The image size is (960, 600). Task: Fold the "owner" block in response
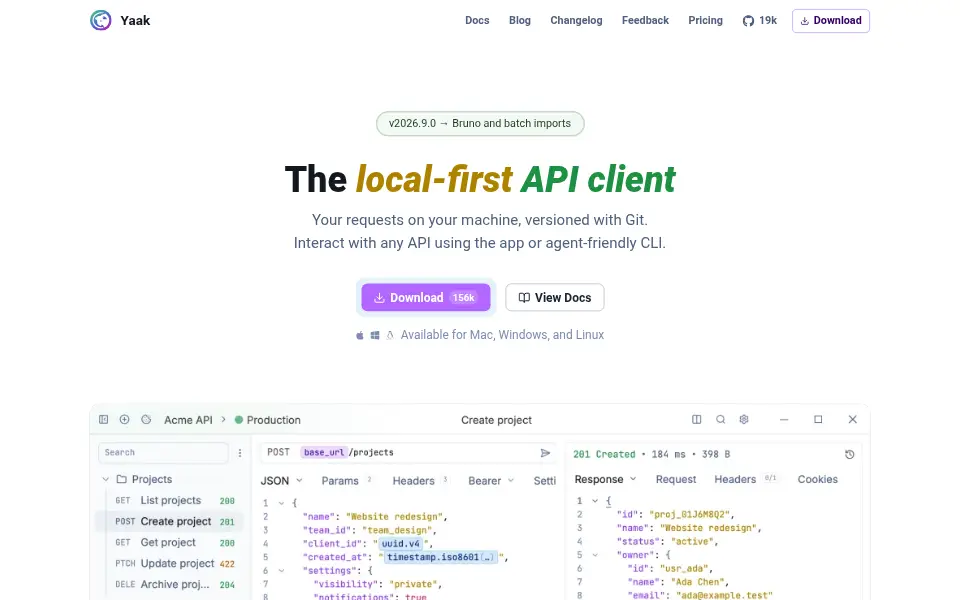(x=594, y=555)
